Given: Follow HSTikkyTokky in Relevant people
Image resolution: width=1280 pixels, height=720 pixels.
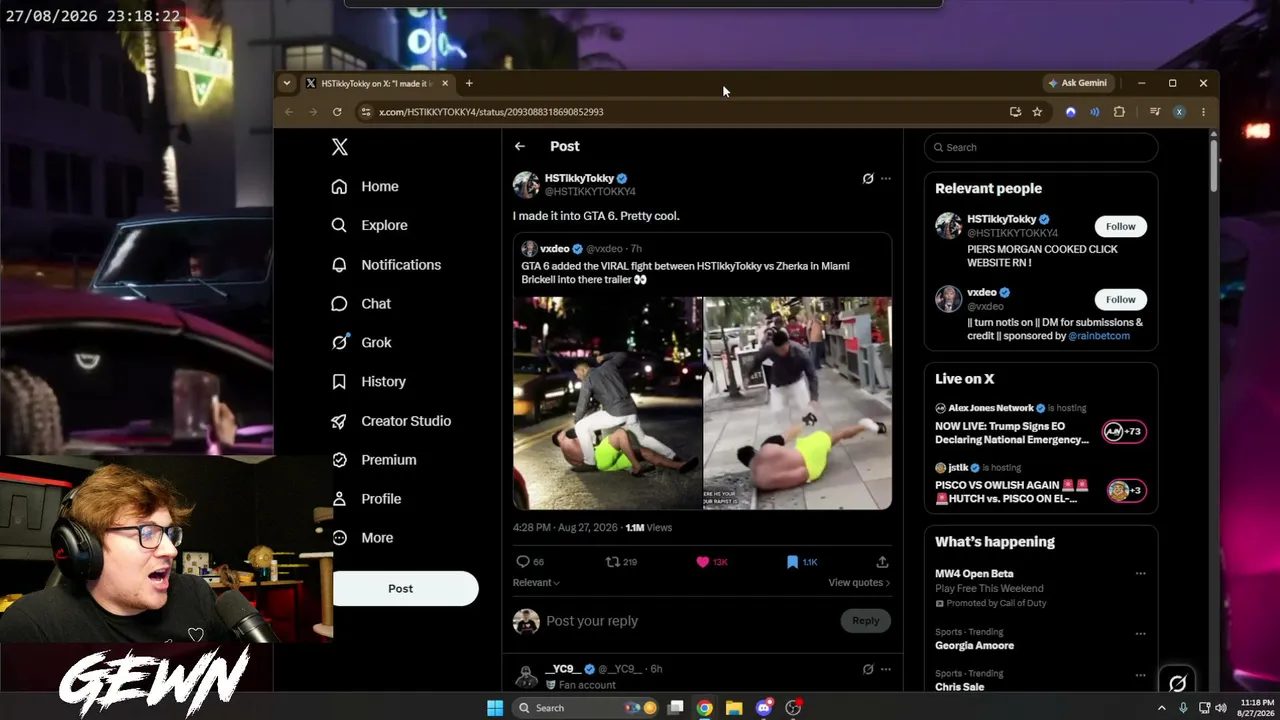Looking at the screenshot, I should 1121,226.
